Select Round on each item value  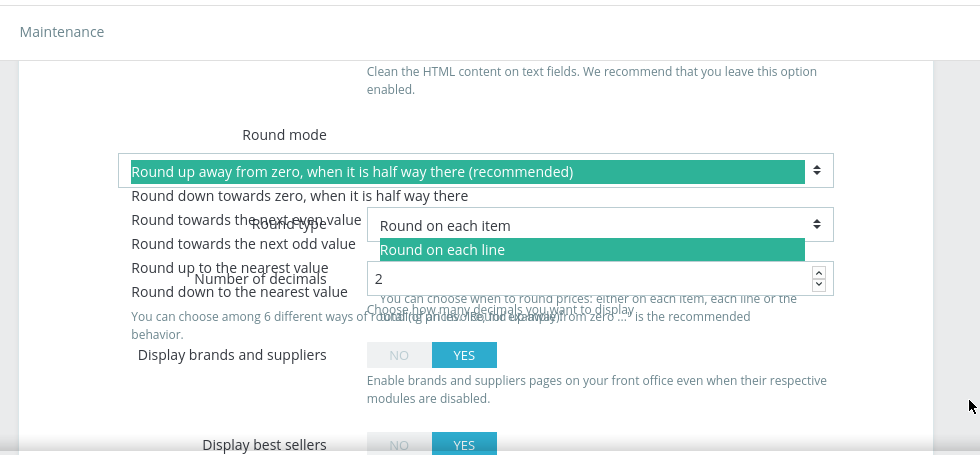445,226
